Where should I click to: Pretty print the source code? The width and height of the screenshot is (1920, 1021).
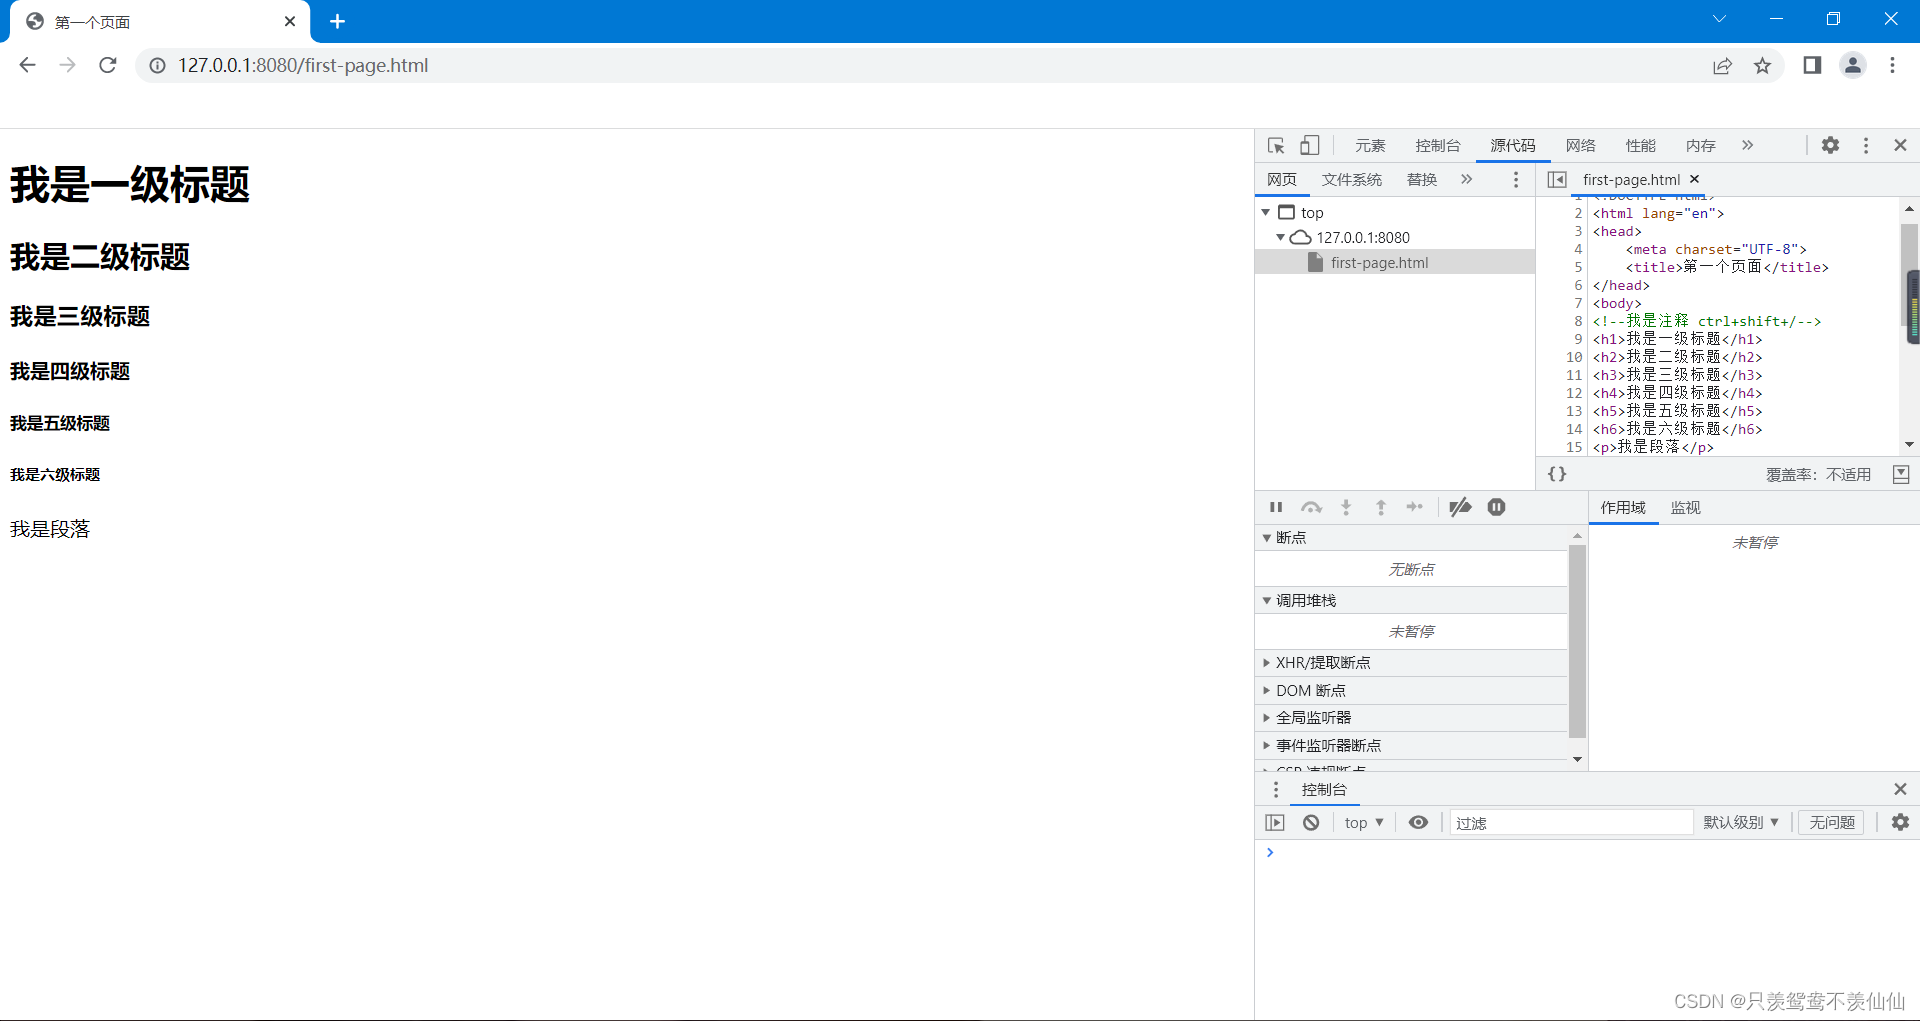click(1557, 474)
